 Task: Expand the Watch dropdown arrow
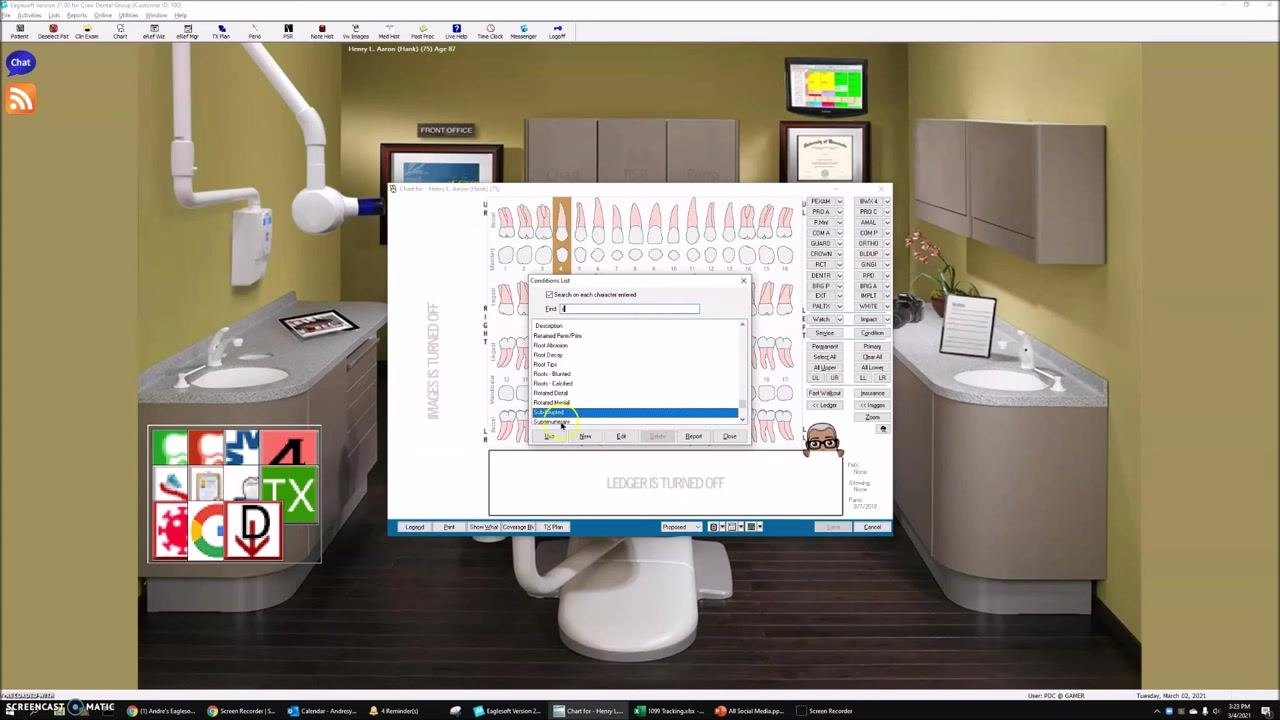tap(839, 319)
